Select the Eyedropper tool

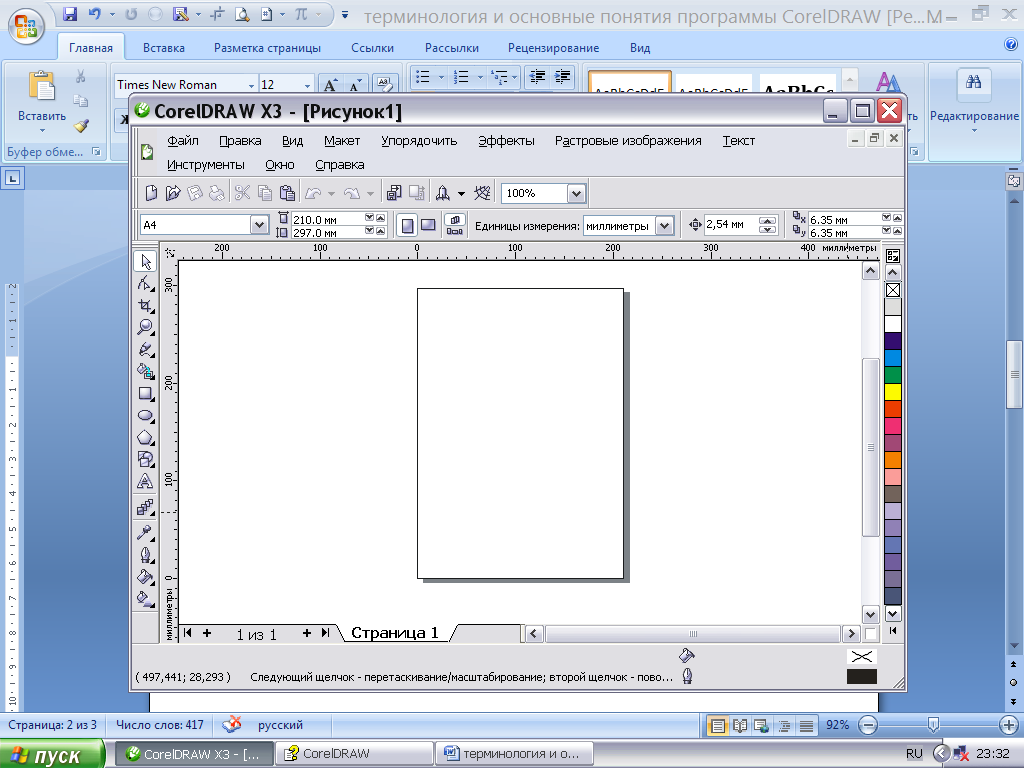(145, 533)
